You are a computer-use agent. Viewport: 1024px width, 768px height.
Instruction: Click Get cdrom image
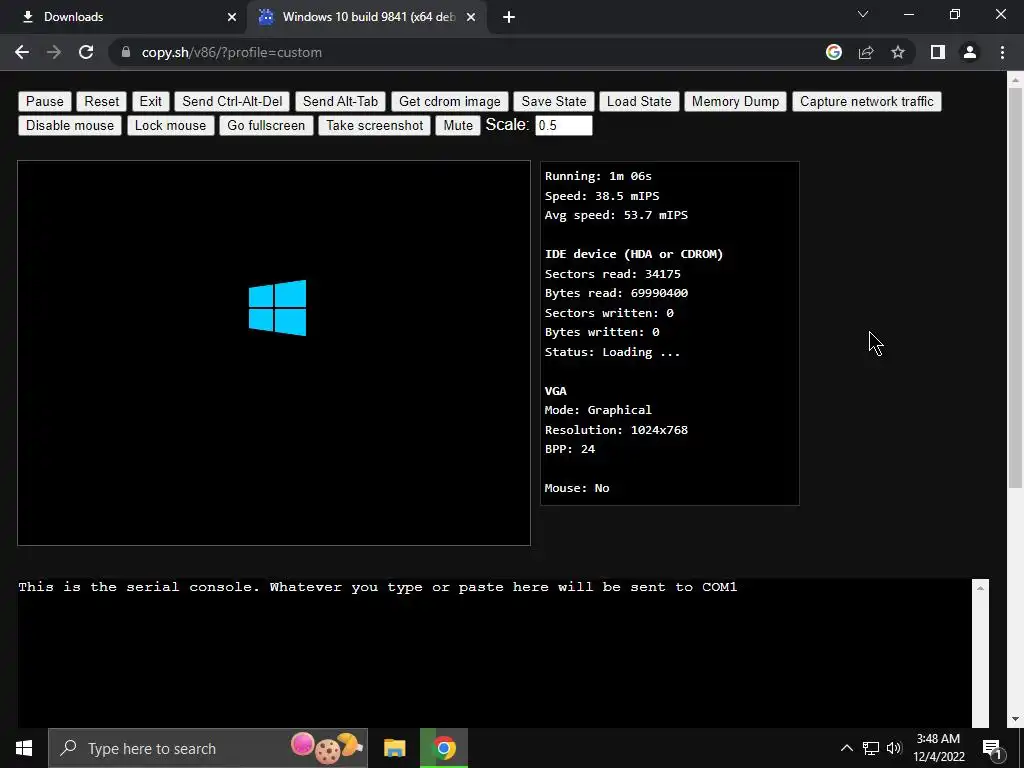point(450,101)
